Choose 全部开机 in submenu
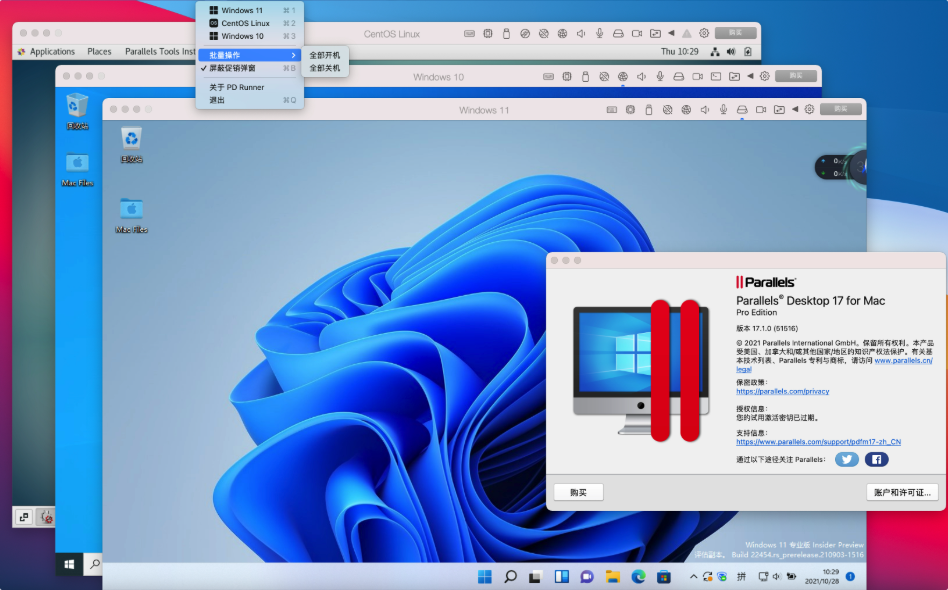The image size is (948, 590). tap(325, 55)
